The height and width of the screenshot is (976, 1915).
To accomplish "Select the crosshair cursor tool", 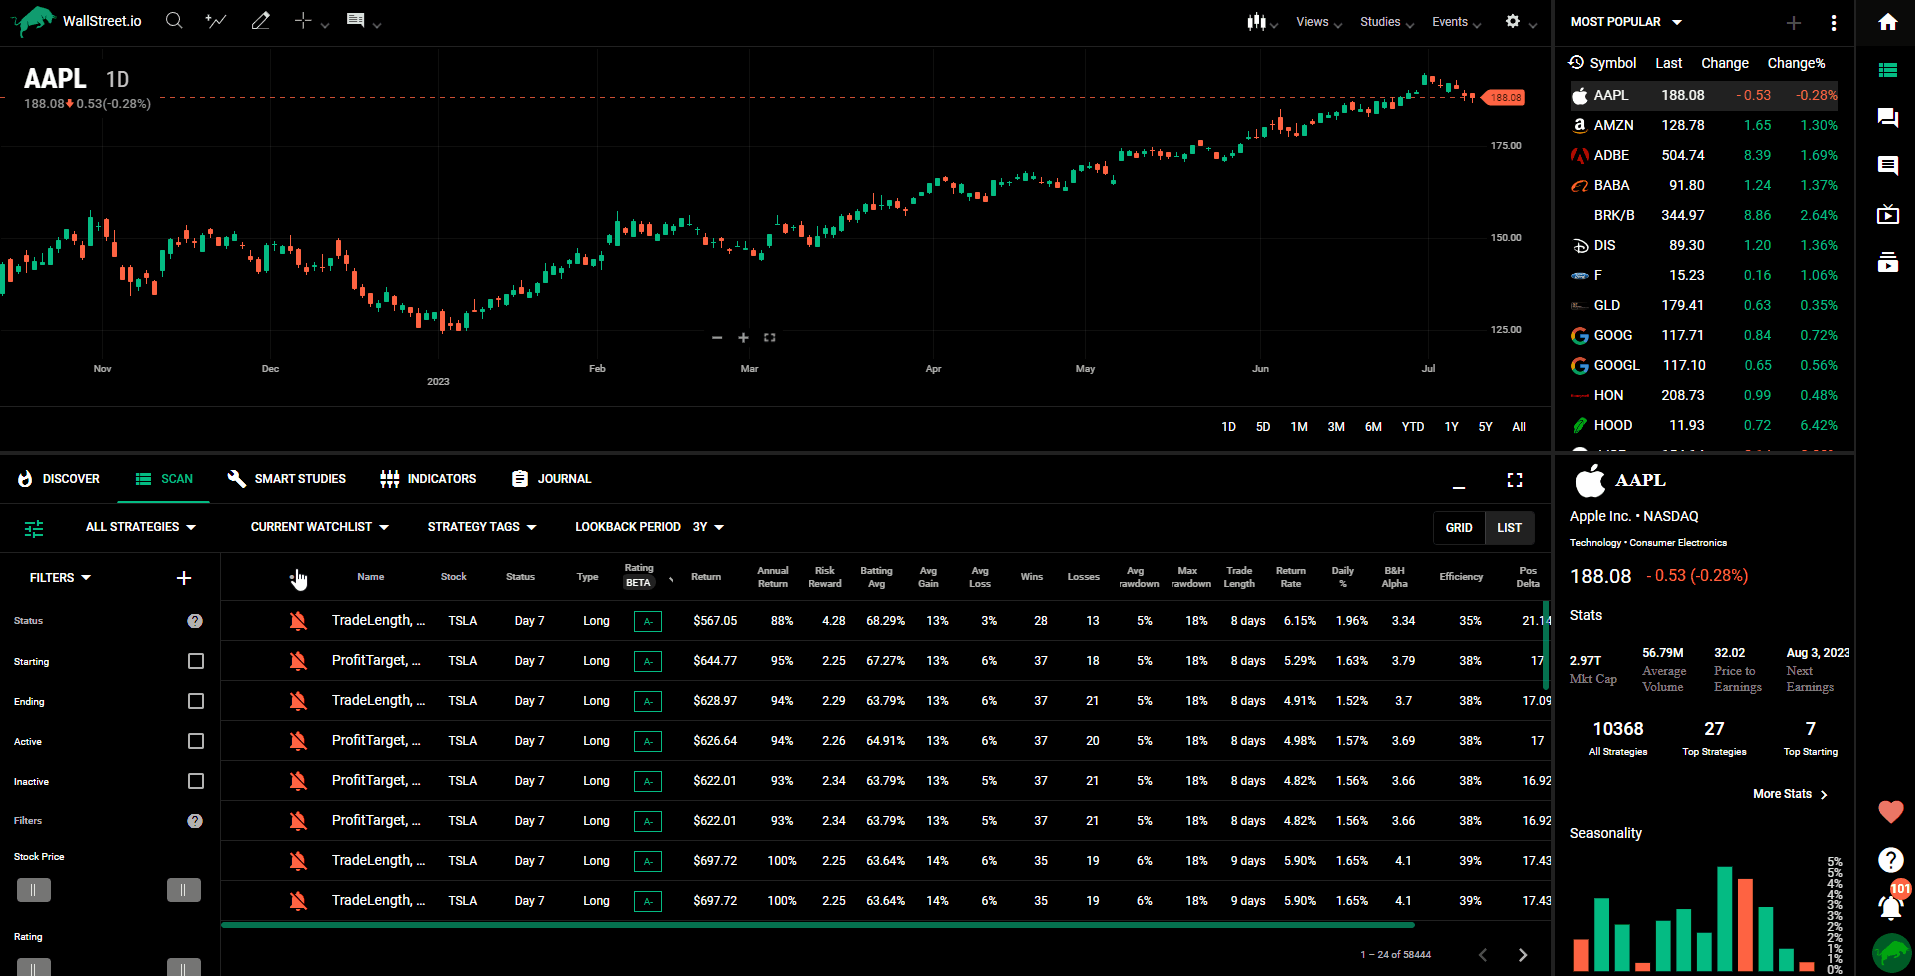I will click(303, 21).
